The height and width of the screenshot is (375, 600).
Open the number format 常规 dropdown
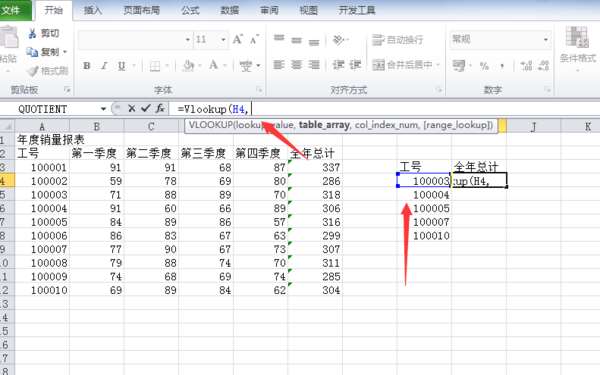point(546,39)
